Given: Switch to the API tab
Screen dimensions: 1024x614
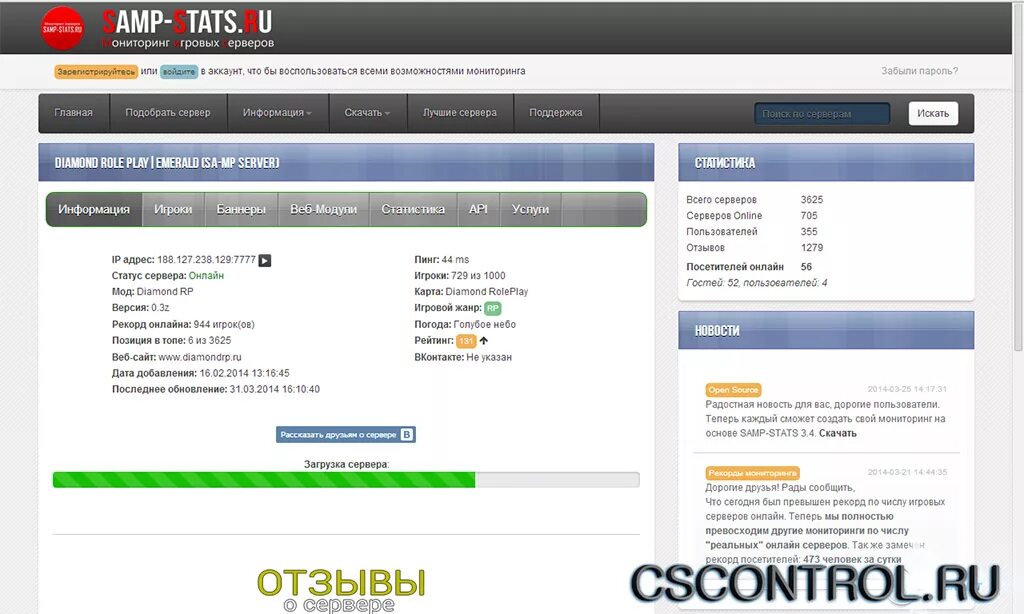Looking at the screenshot, I should pyautogui.click(x=478, y=209).
